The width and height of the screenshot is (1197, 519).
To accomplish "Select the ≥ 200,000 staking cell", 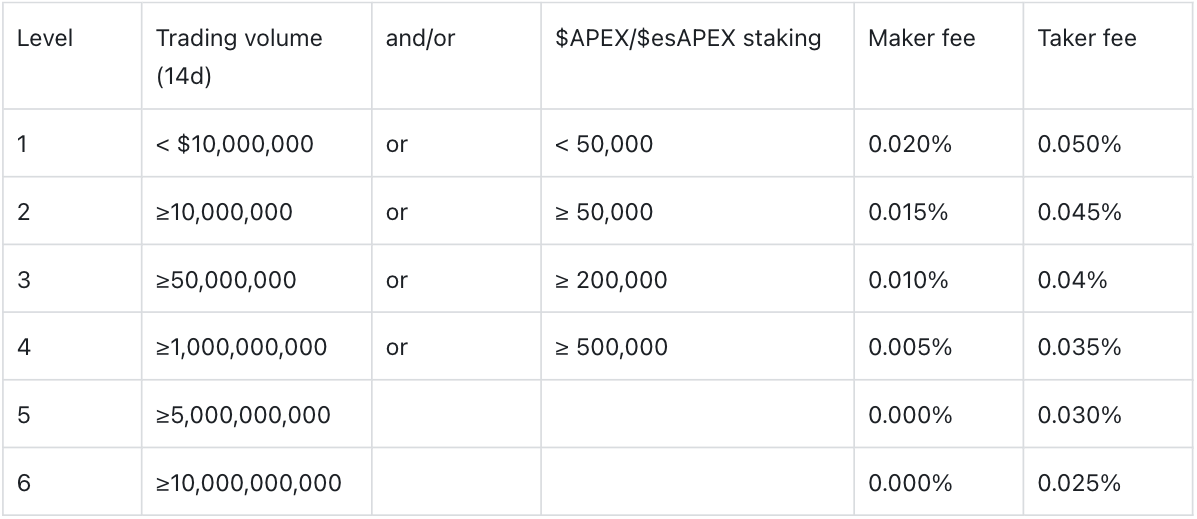I will (611, 280).
